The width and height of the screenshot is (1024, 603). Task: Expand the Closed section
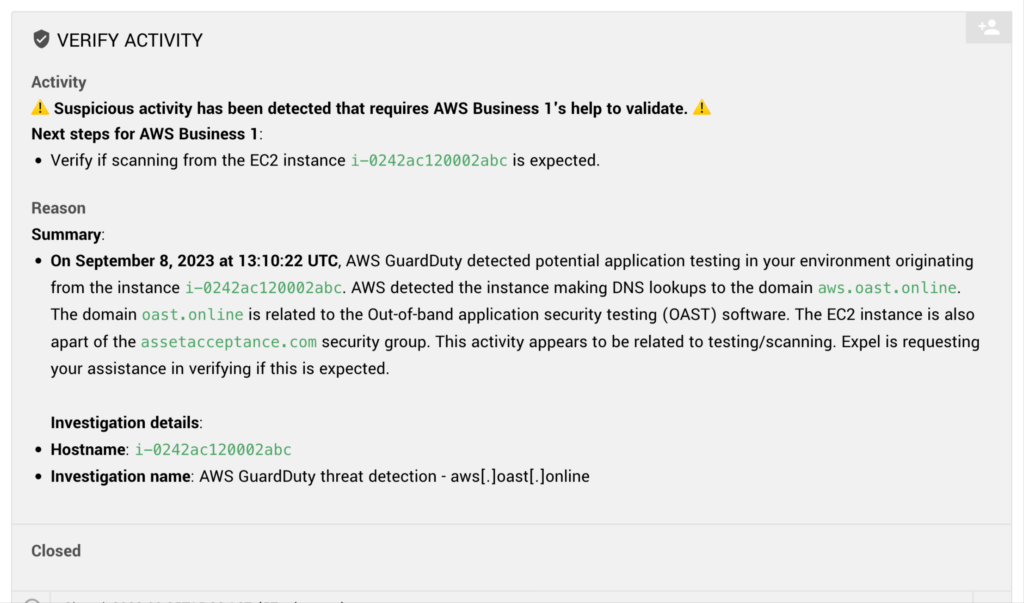(55, 551)
